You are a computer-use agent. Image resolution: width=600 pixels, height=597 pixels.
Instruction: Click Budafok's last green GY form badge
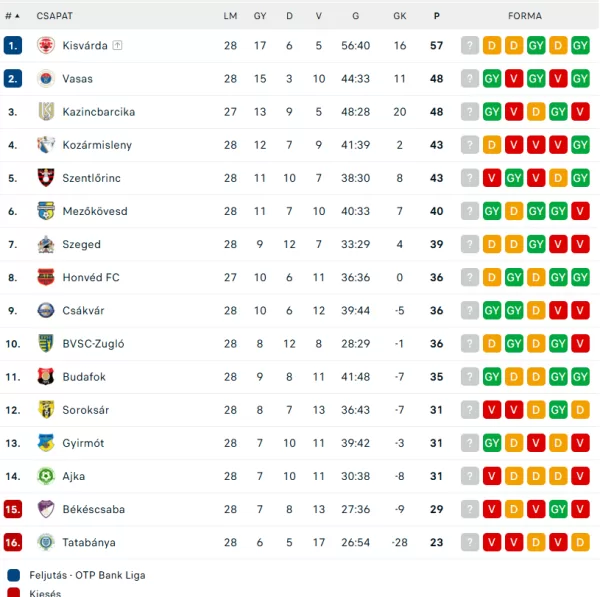(x=580, y=377)
